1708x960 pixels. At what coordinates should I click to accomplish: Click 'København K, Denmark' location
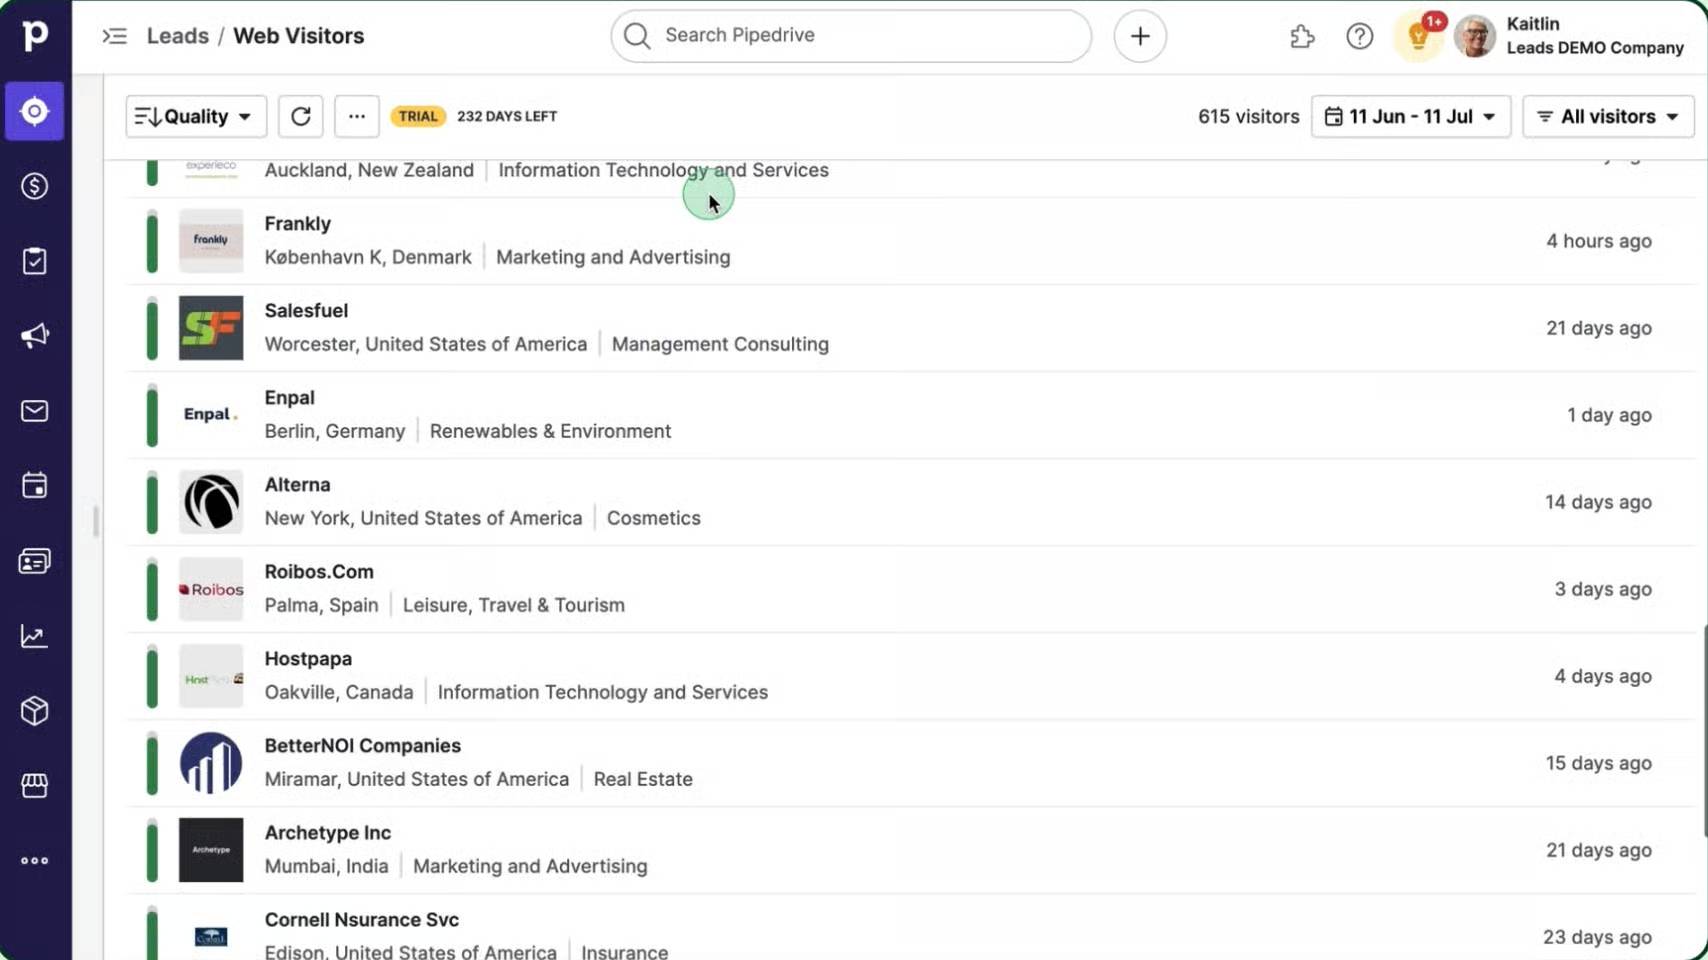click(x=368, y=257)
